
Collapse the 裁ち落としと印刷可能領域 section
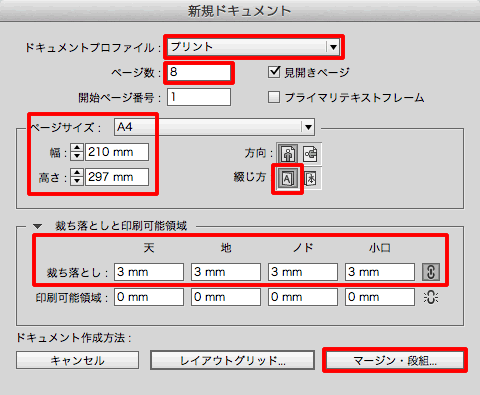[x=38, y=226]
